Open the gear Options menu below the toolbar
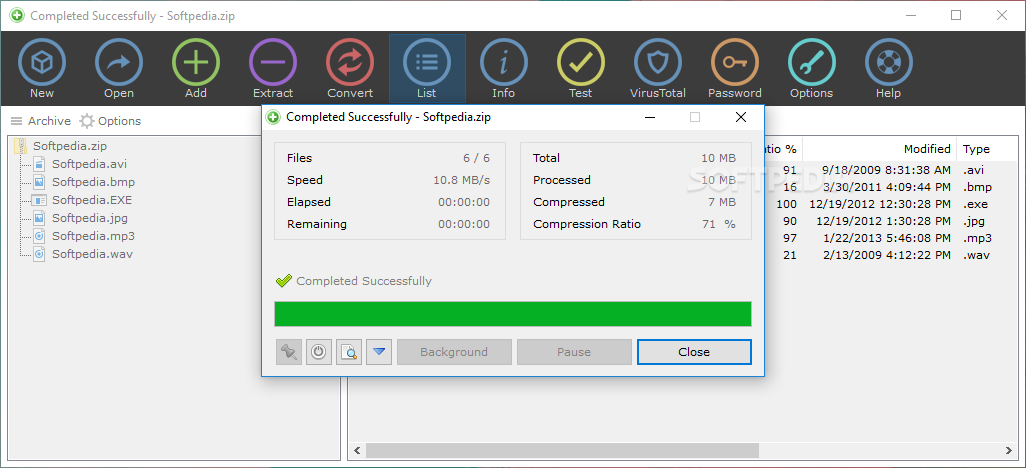 coord(110,121)
